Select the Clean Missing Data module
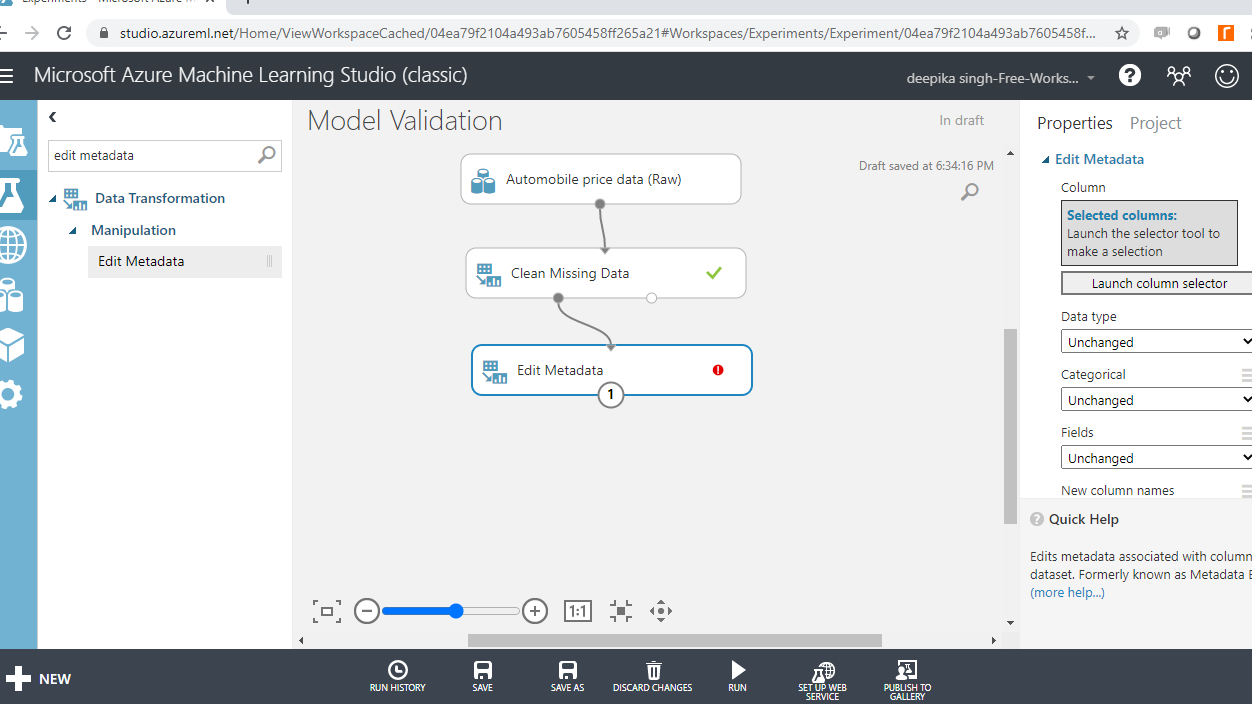Screen dimensions: 1252x704 pyautogui.click(x=606, y=273)
